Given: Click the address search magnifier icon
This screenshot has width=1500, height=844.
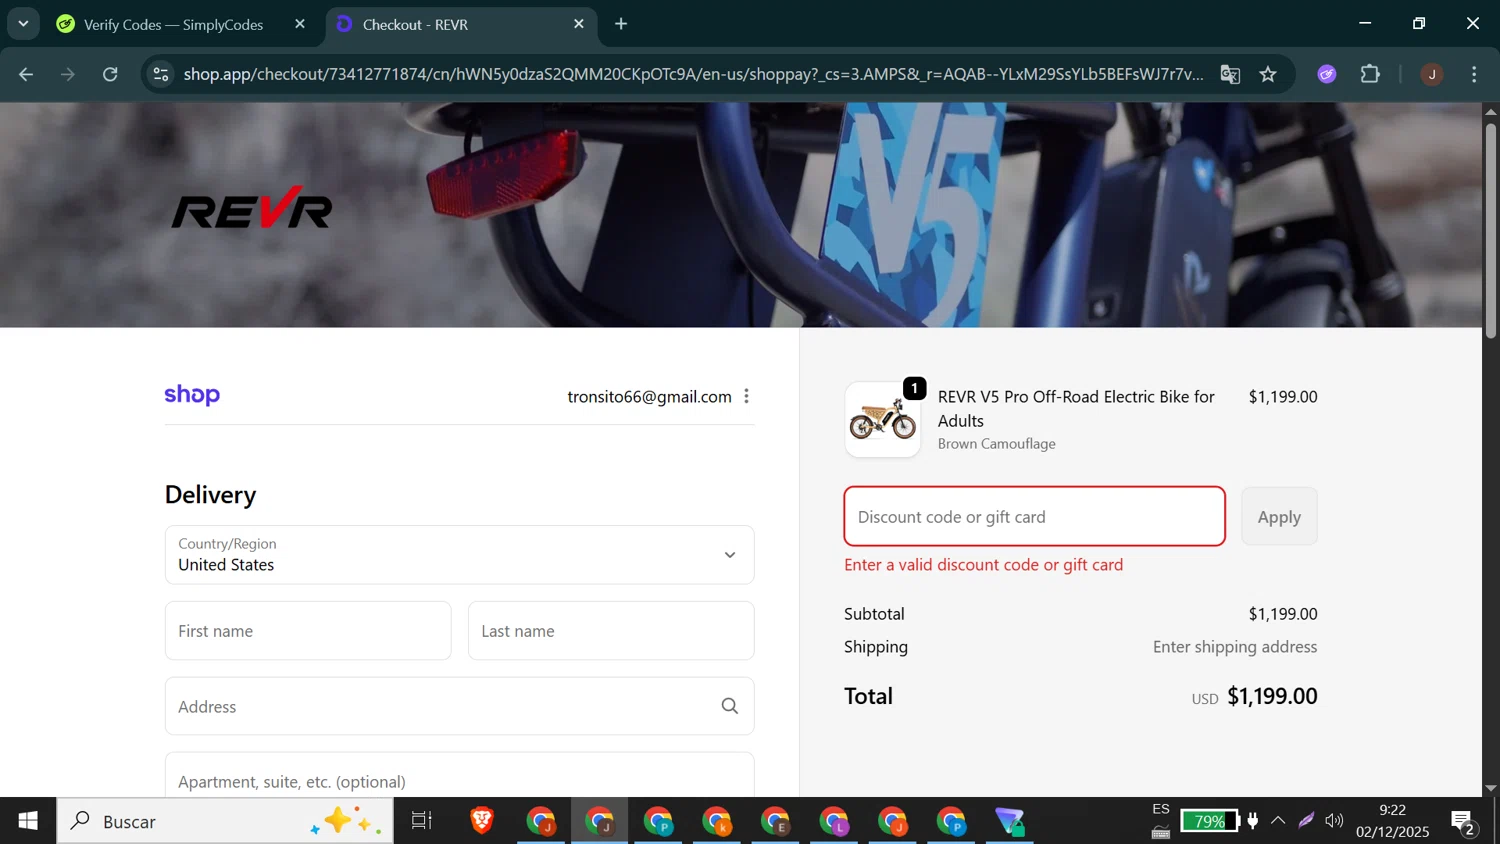Looking at the screenshot, I should click(x=730, y=706).
